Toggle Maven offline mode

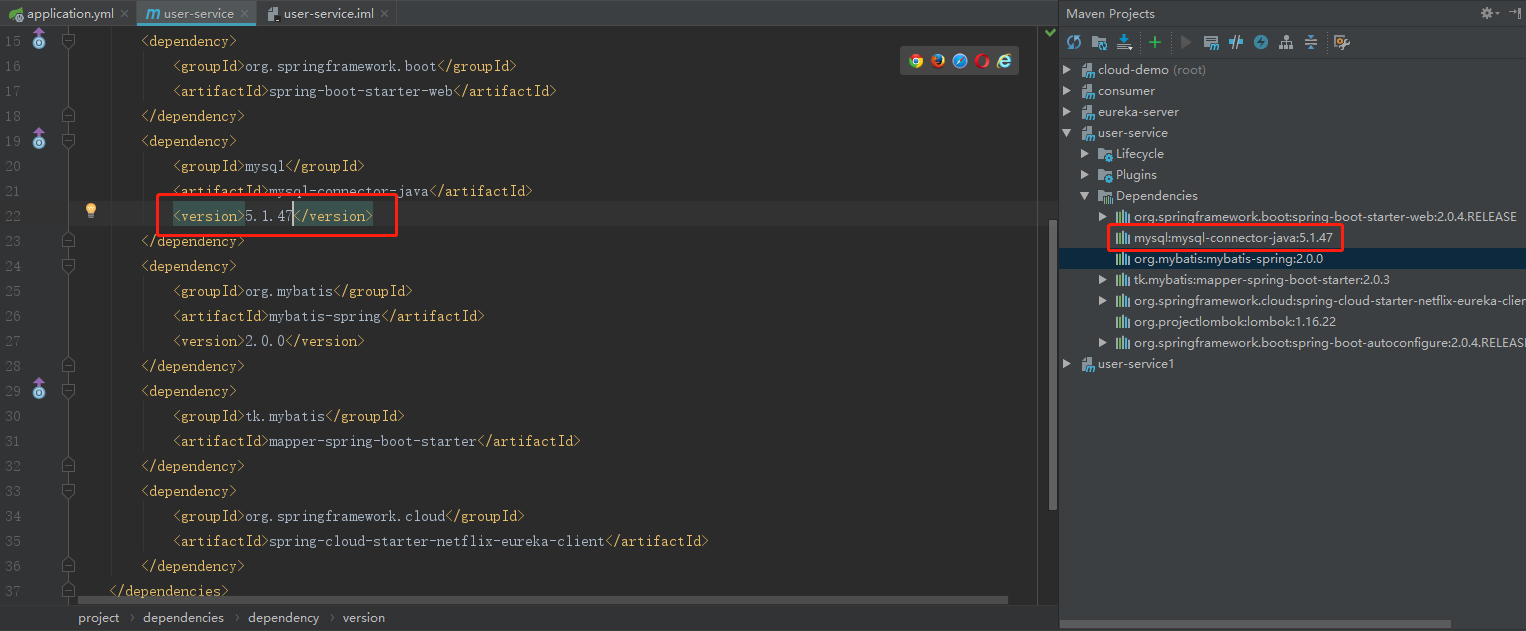click(x=1261, y=42)
